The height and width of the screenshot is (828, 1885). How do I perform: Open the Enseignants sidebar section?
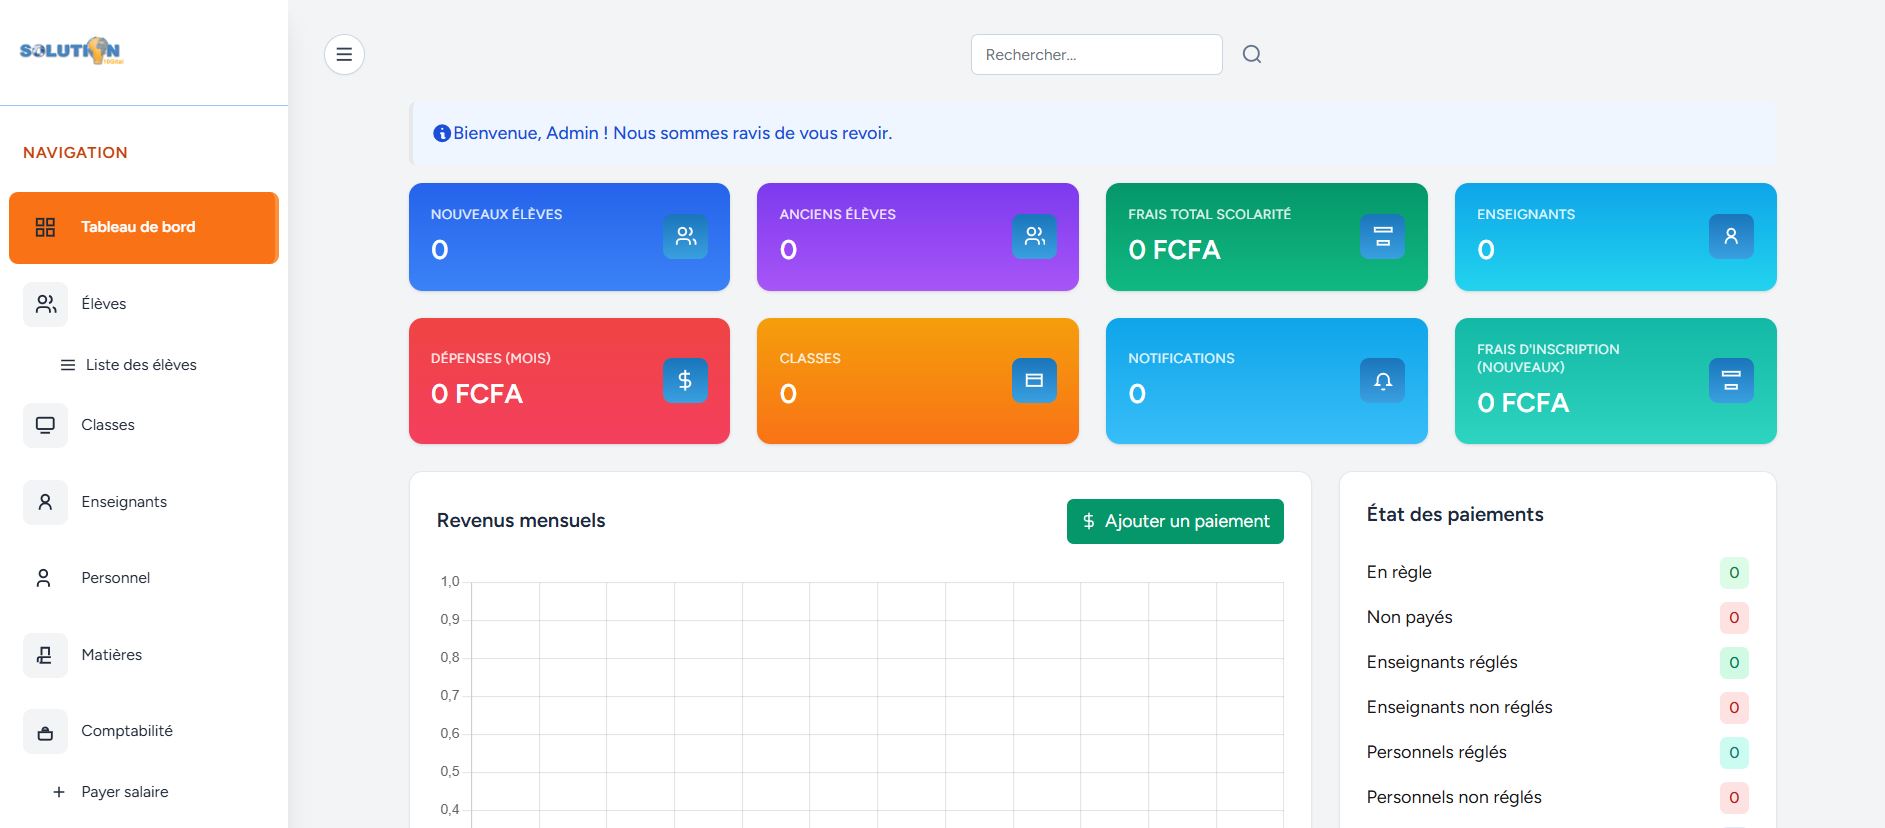point(124,502)
